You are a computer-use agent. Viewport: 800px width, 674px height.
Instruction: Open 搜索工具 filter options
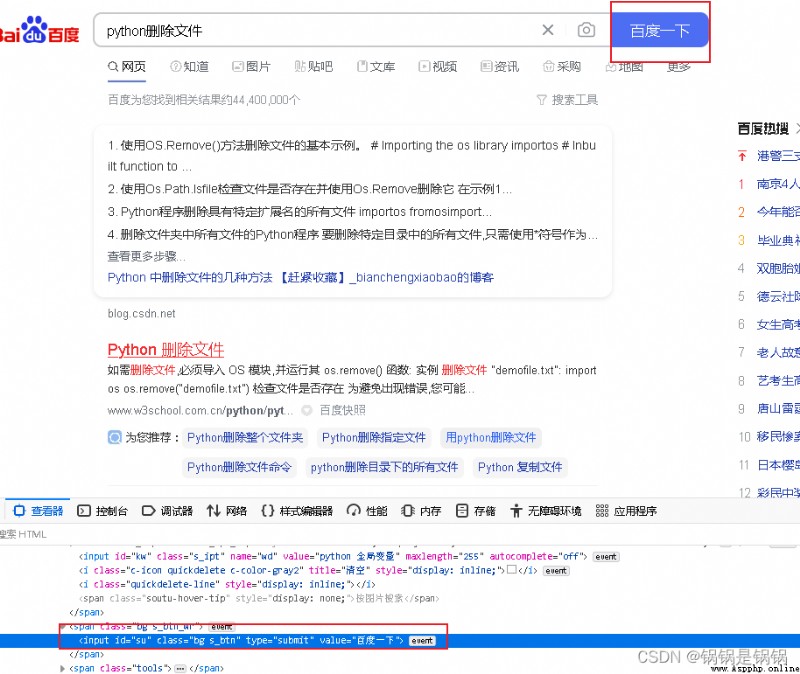click(567, 99)
